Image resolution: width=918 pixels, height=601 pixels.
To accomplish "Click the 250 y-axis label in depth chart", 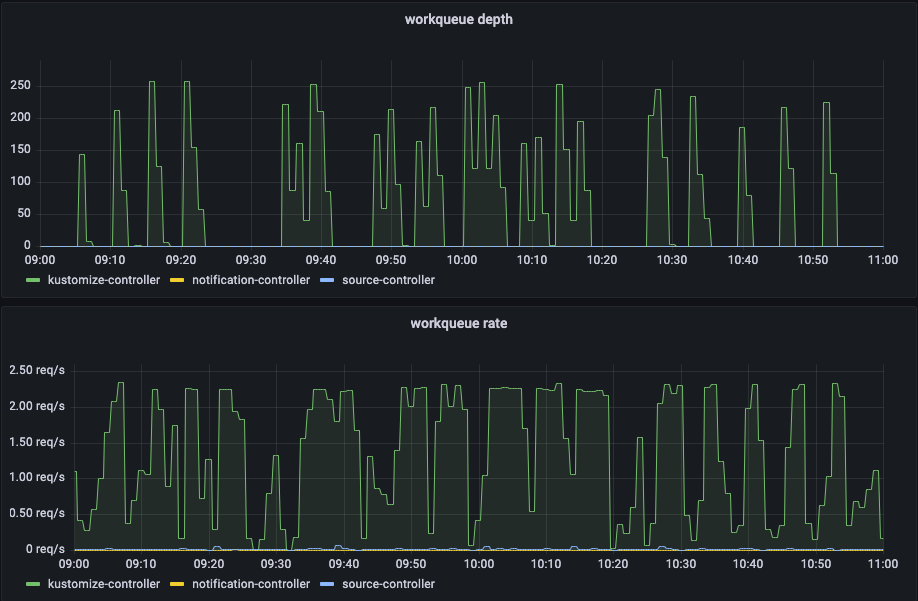I will point(20,85).
